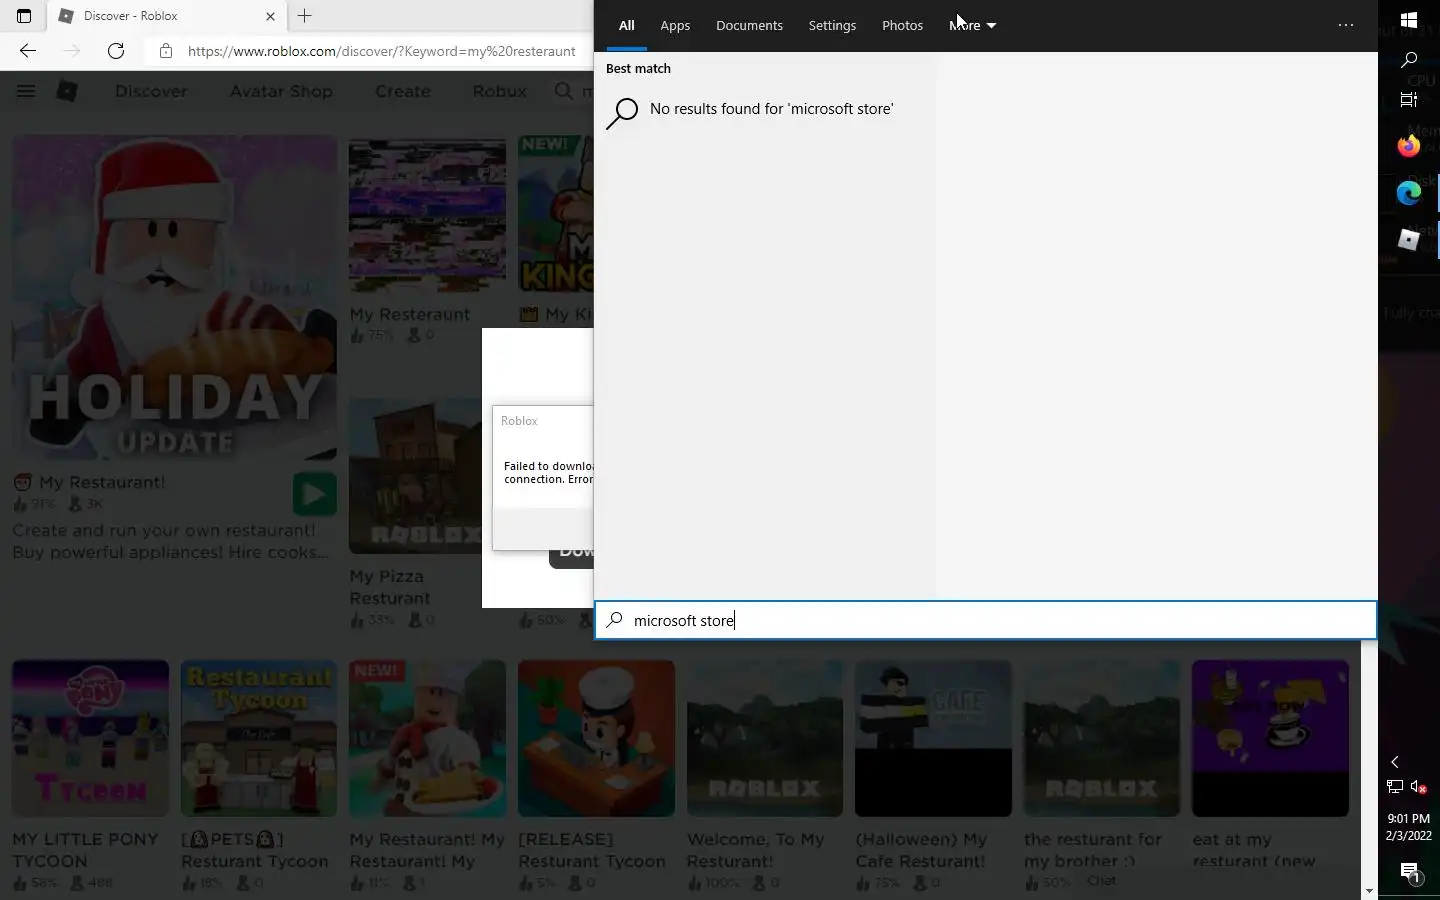Open the browser tab actions menu icon
1440x900 pixels.
(24, 16)
